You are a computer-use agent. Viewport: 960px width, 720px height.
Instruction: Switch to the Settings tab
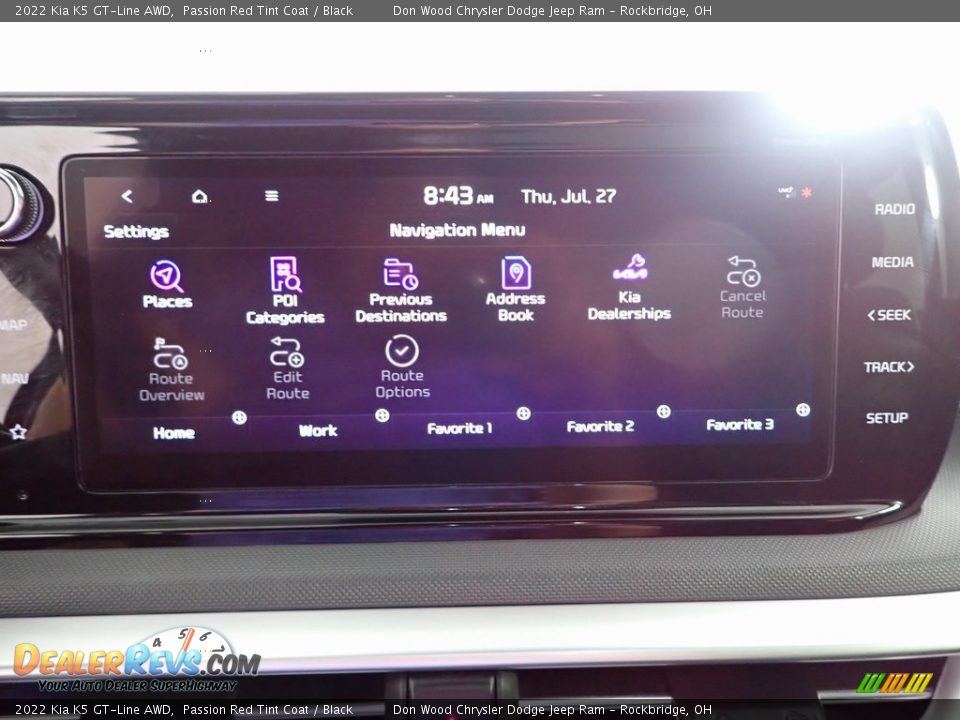137,231
